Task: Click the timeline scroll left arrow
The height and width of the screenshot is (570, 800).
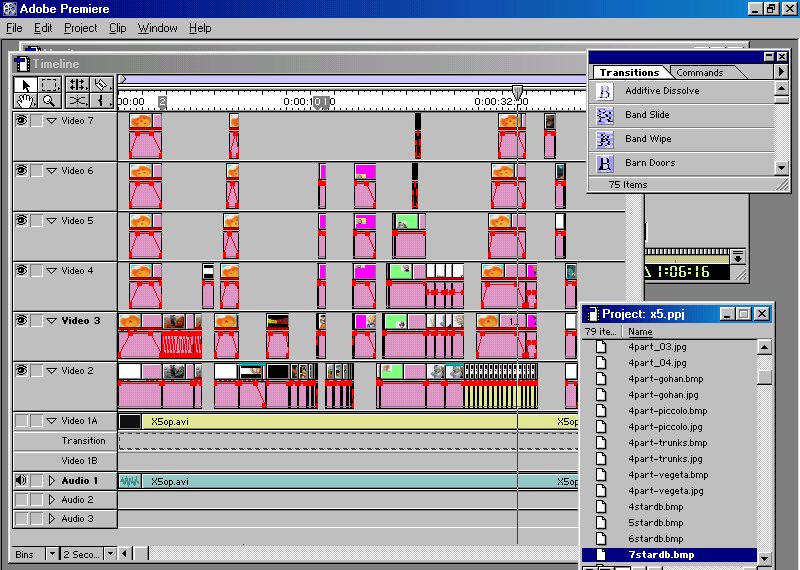Action: (x=124, y=554)
